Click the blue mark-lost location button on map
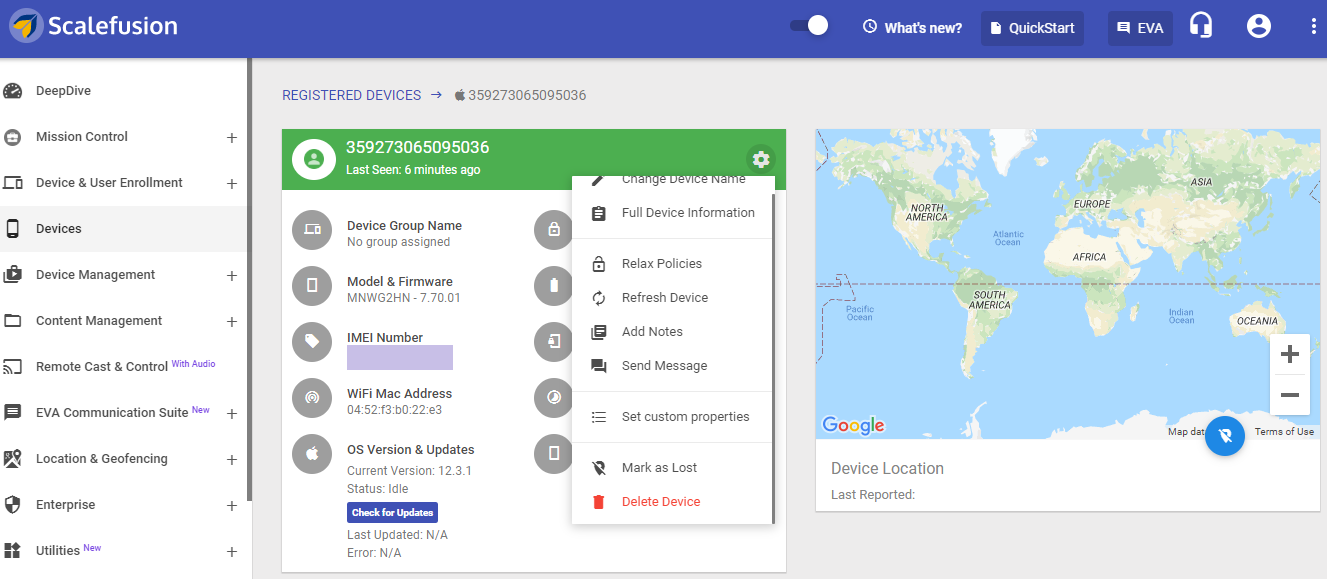The height and width of the screenshot is (579, 1327). 1225,436
